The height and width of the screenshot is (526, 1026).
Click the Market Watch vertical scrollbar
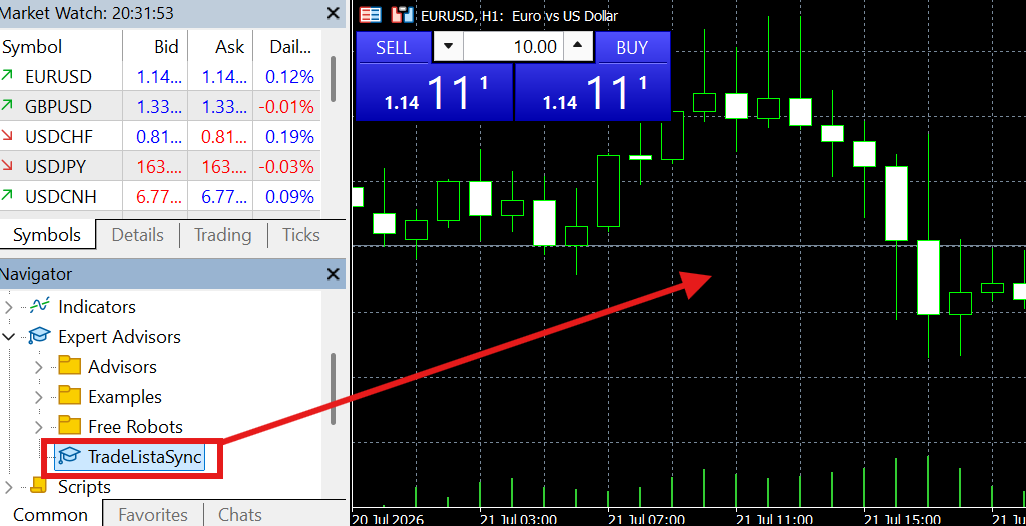(334, 79)
